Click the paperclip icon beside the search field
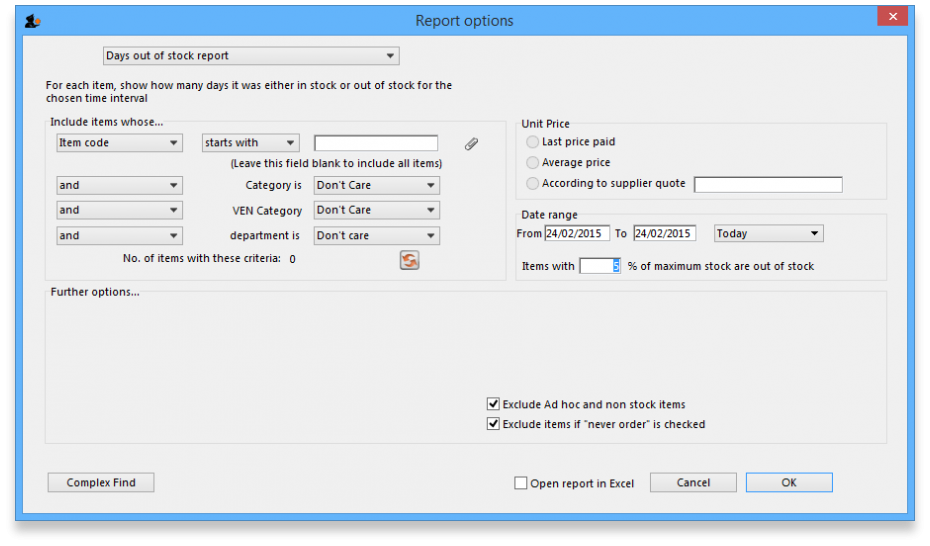The width and height of the screenshot is (930, 546). [x=471, y=144]
